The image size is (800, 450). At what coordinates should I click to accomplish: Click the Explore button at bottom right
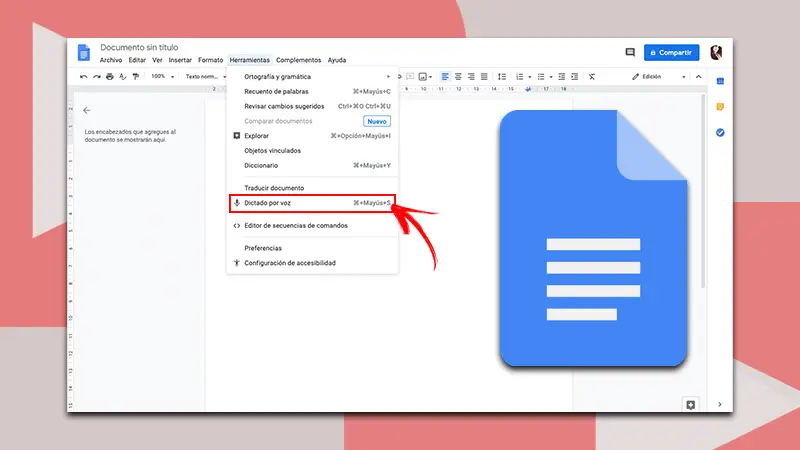point(690,405)
